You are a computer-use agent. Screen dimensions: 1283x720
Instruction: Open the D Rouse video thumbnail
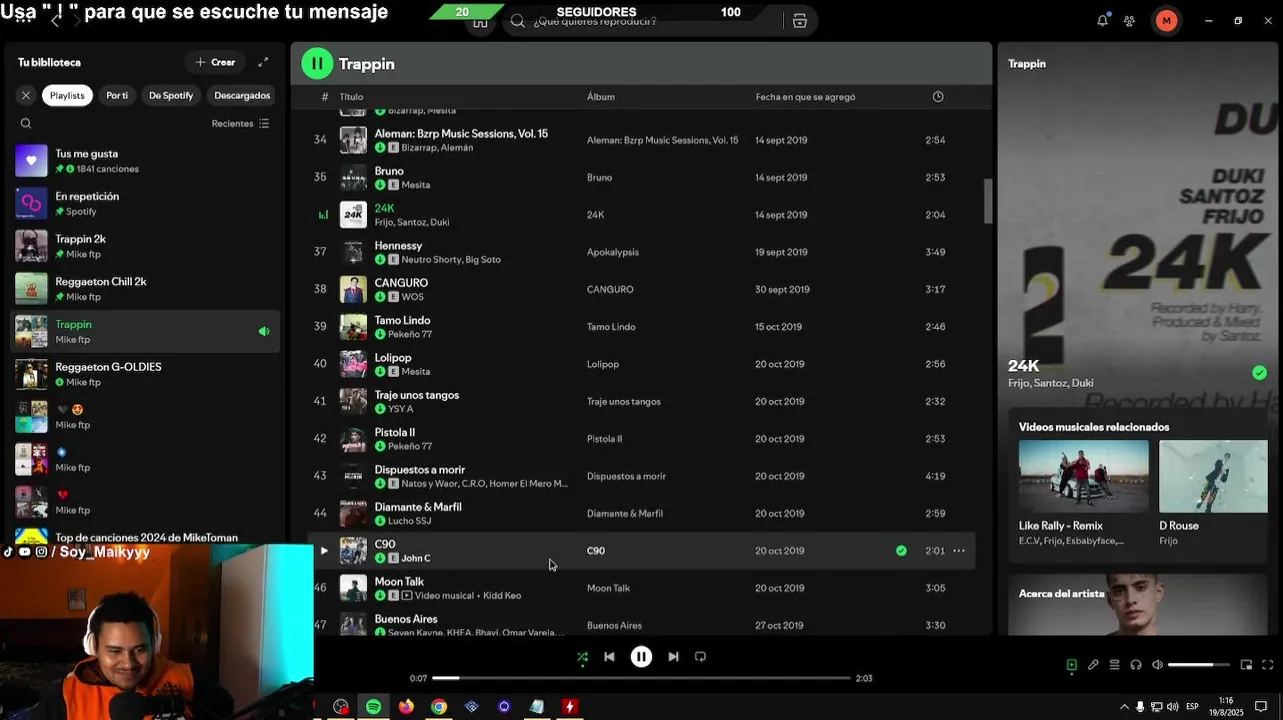tap(1213, 476)
